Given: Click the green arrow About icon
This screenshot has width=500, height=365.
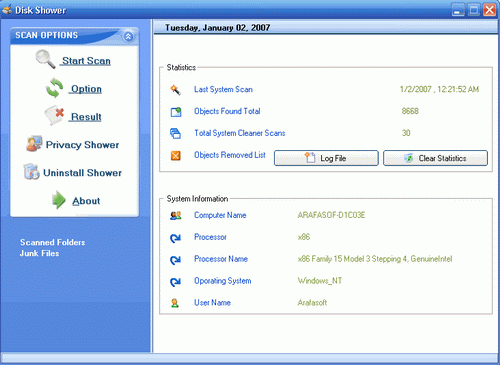Looking at the screenshot, I should (x=59, y=200).
